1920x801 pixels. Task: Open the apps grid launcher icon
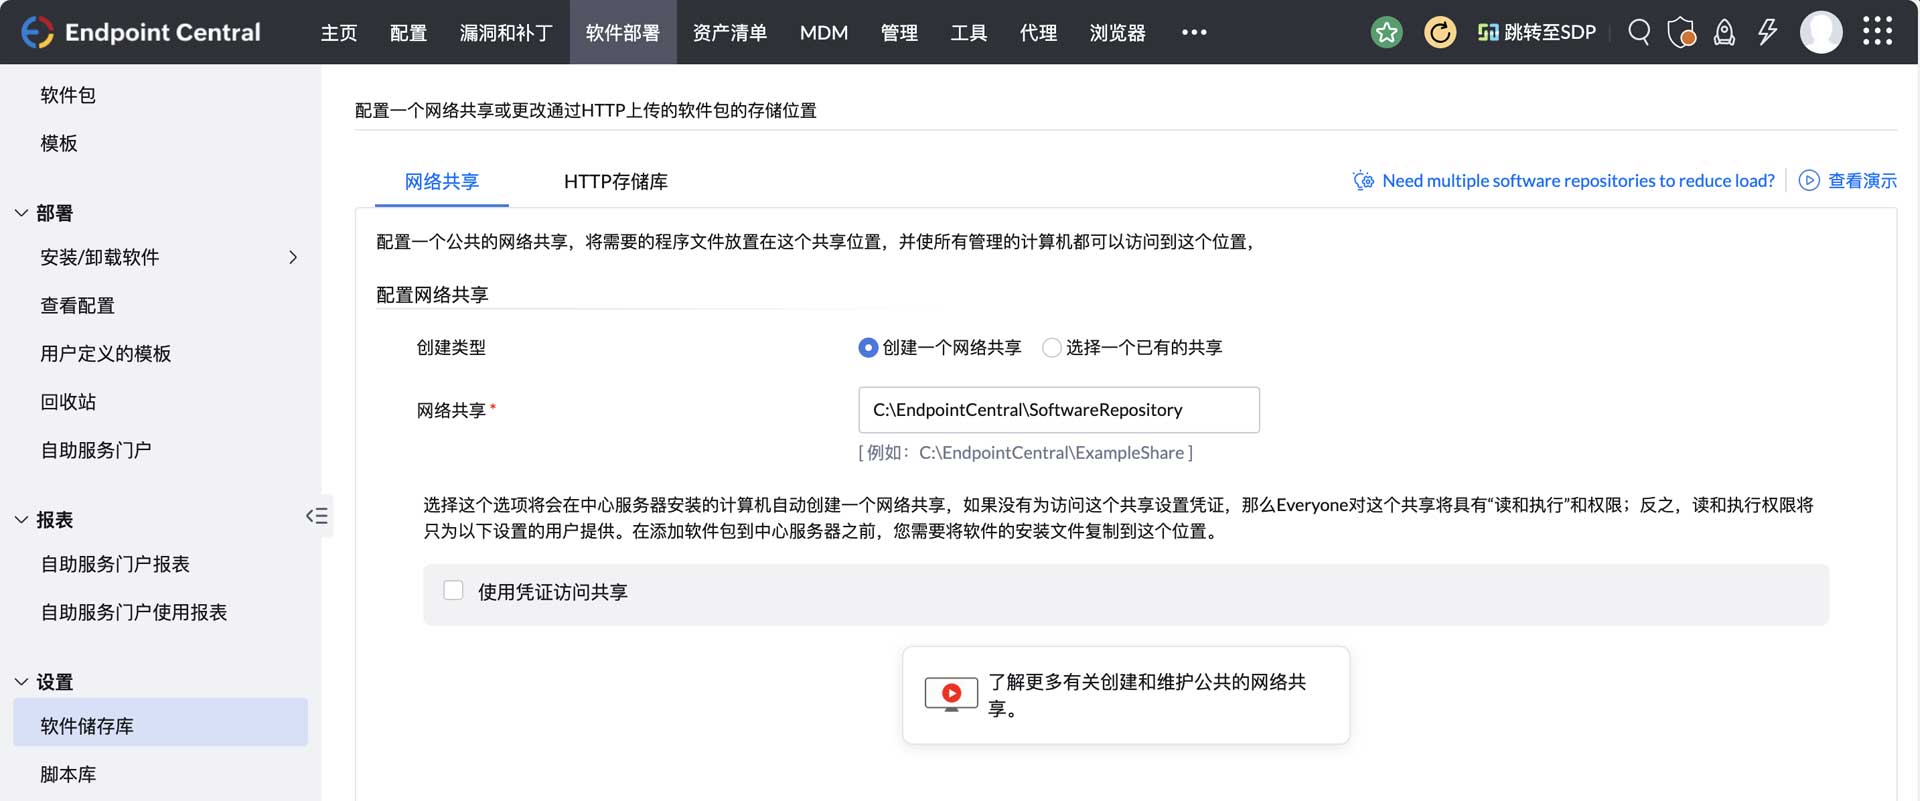coord(1877,31)
